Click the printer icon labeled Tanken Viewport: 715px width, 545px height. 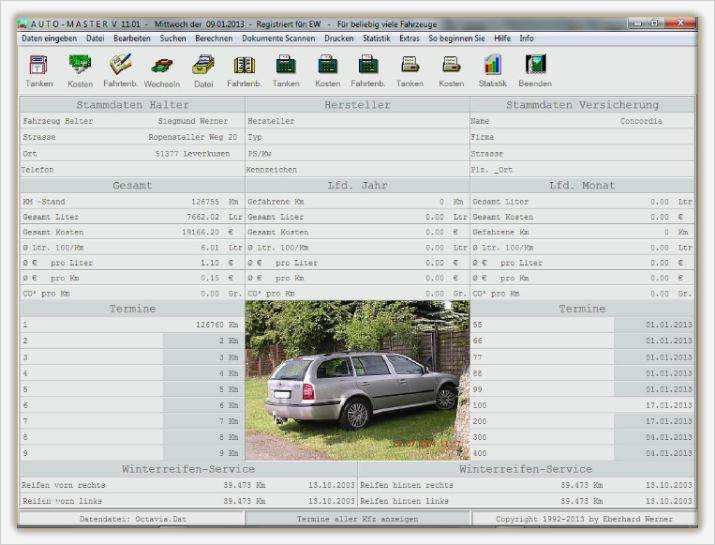410,66
